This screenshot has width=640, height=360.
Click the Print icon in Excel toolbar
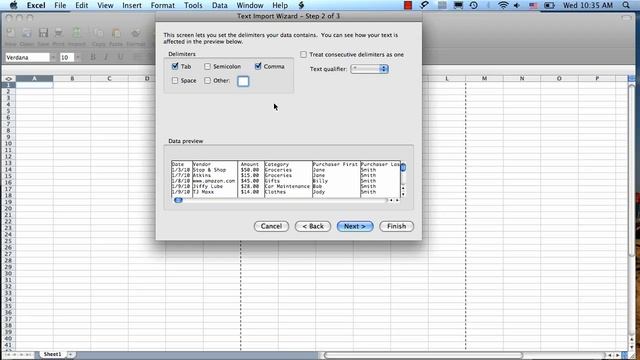tap(59, 33)
